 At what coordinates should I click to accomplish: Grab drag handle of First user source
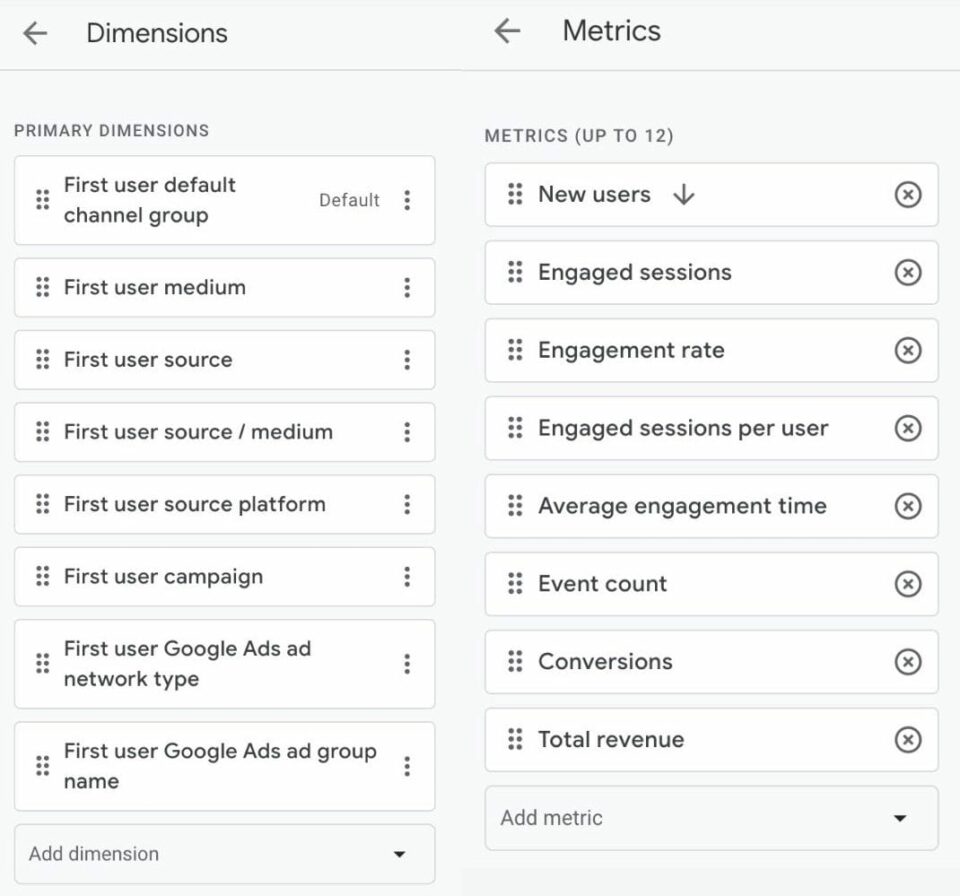pos(42,360)
